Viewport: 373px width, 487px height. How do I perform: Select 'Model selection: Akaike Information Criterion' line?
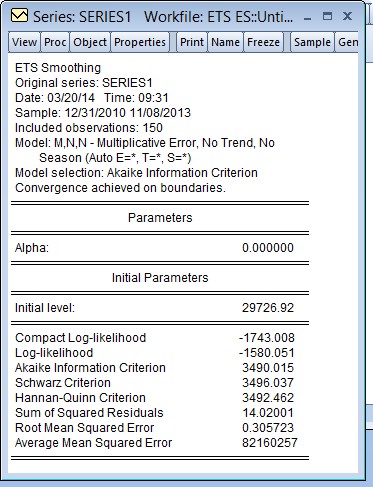coord(136,173)
